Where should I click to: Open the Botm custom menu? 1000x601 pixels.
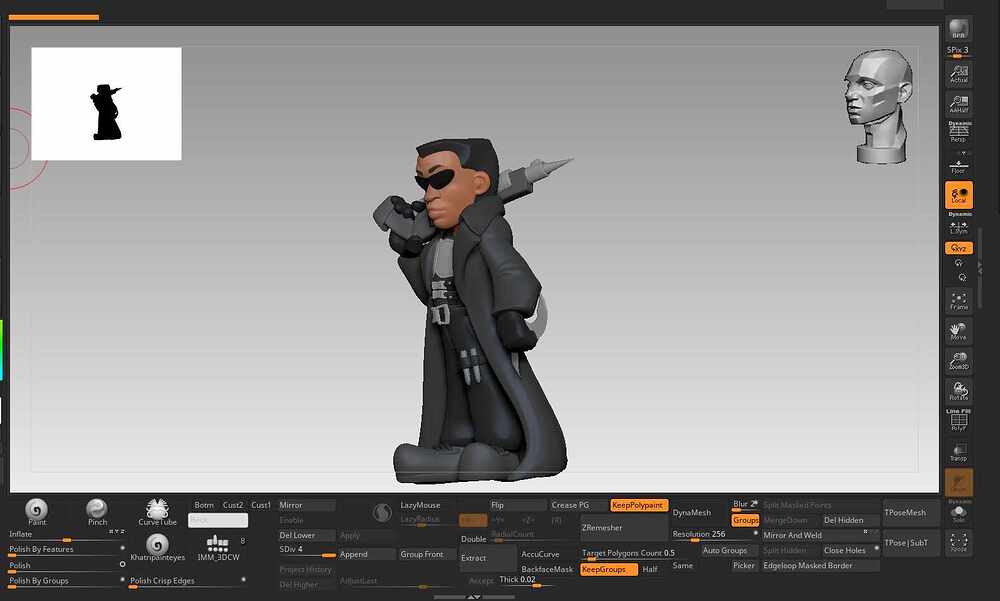pyautogui.click(x=204, y=505)
